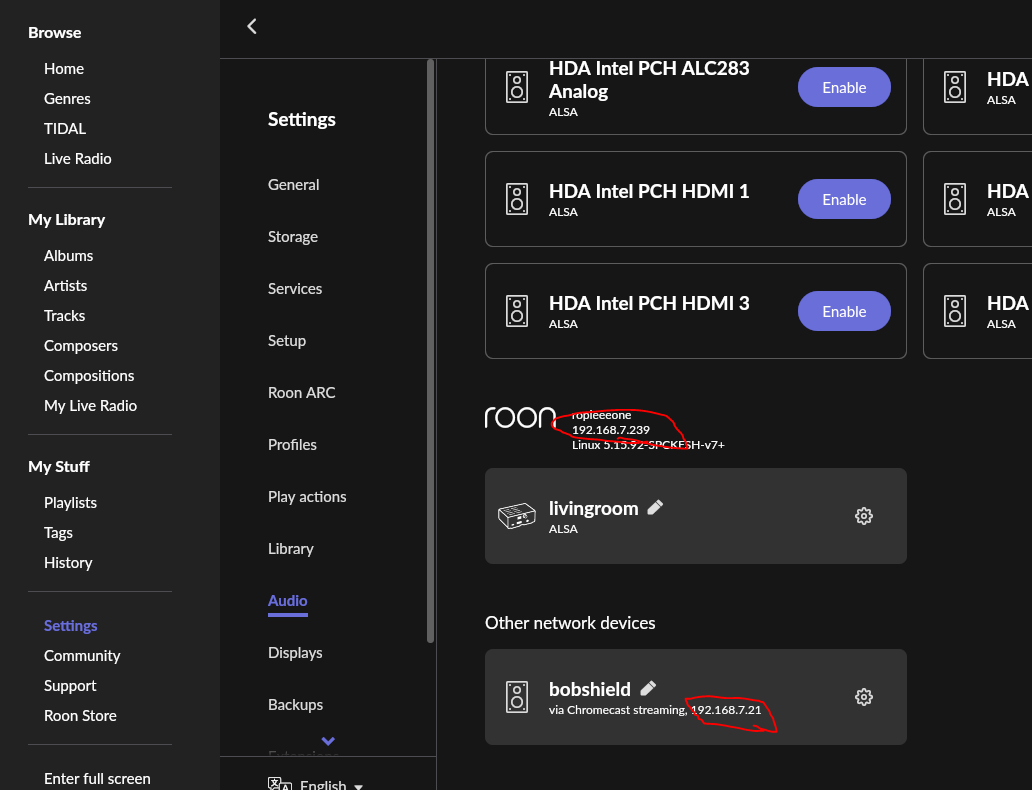1032x790 pixels.
Task: Open TIDAL from Browse menu
Action: point(65,129)
